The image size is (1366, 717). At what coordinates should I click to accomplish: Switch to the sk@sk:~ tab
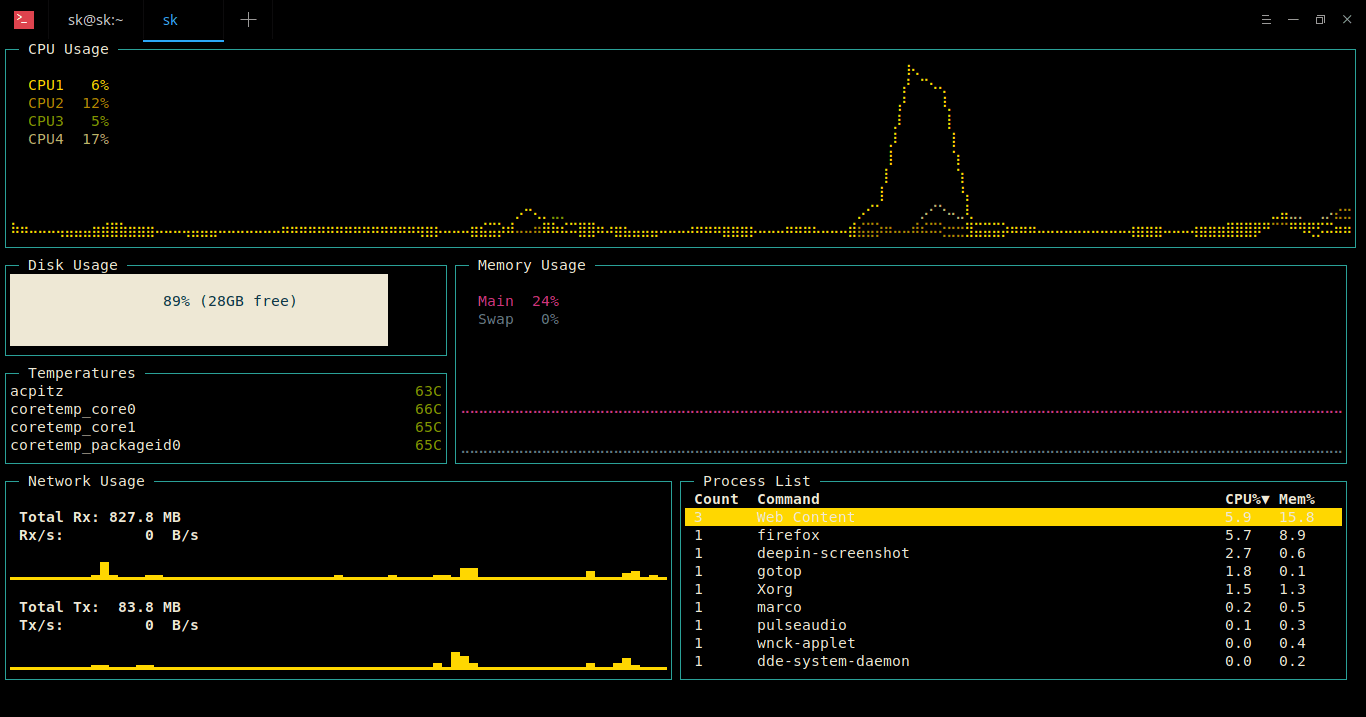(x=95, y=20)
